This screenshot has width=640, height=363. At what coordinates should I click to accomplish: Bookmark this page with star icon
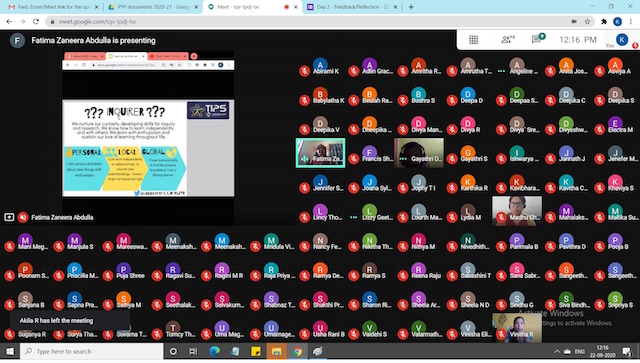tap(587, 22)
